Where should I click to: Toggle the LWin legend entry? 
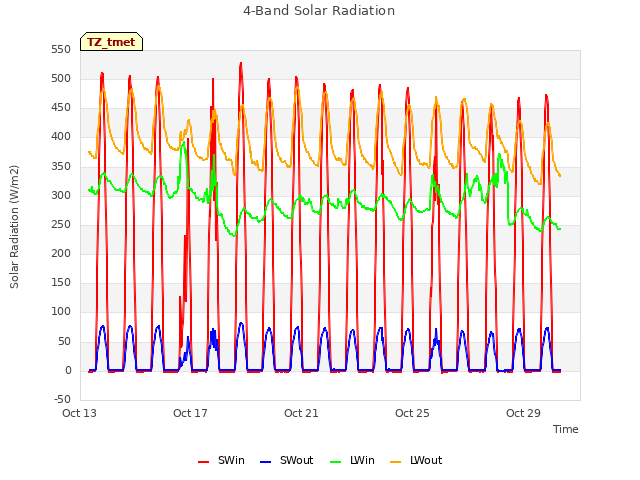tap(352, 460)
